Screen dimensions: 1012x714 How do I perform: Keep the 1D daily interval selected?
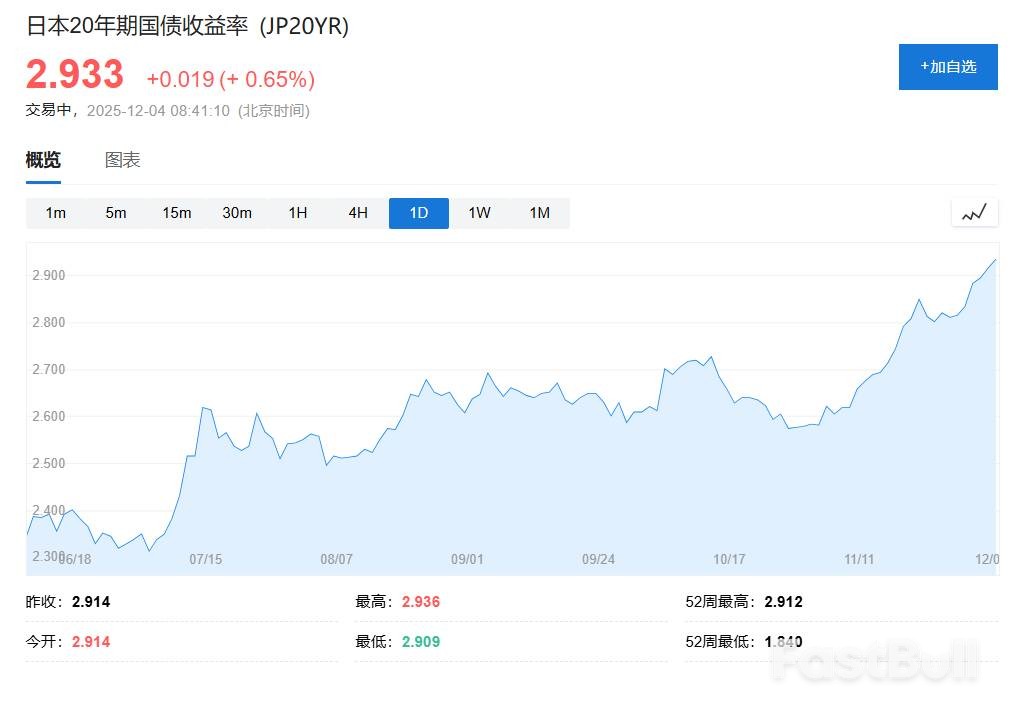pyautogui.click(x=418, y=212)
